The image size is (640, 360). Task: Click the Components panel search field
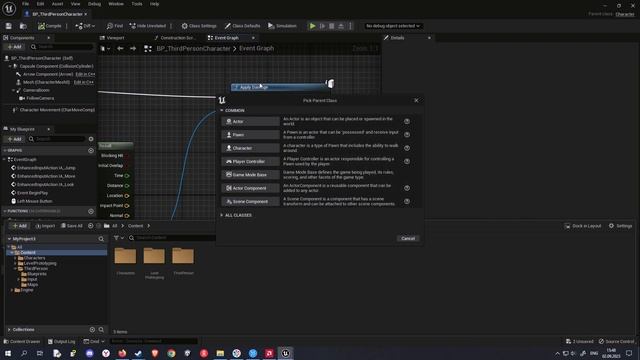(62, 47)
